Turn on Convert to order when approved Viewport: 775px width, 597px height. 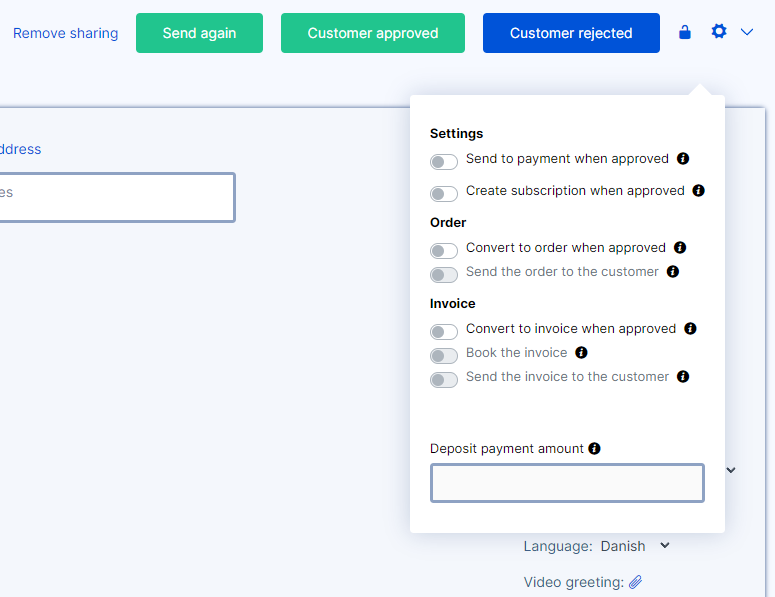coord(443,251)
